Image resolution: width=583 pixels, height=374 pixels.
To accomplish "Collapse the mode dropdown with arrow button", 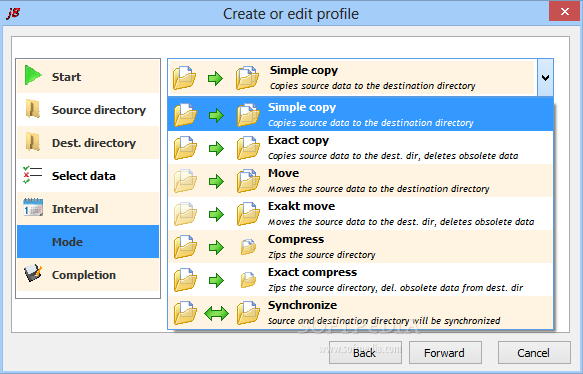I will tap(545, 78).
